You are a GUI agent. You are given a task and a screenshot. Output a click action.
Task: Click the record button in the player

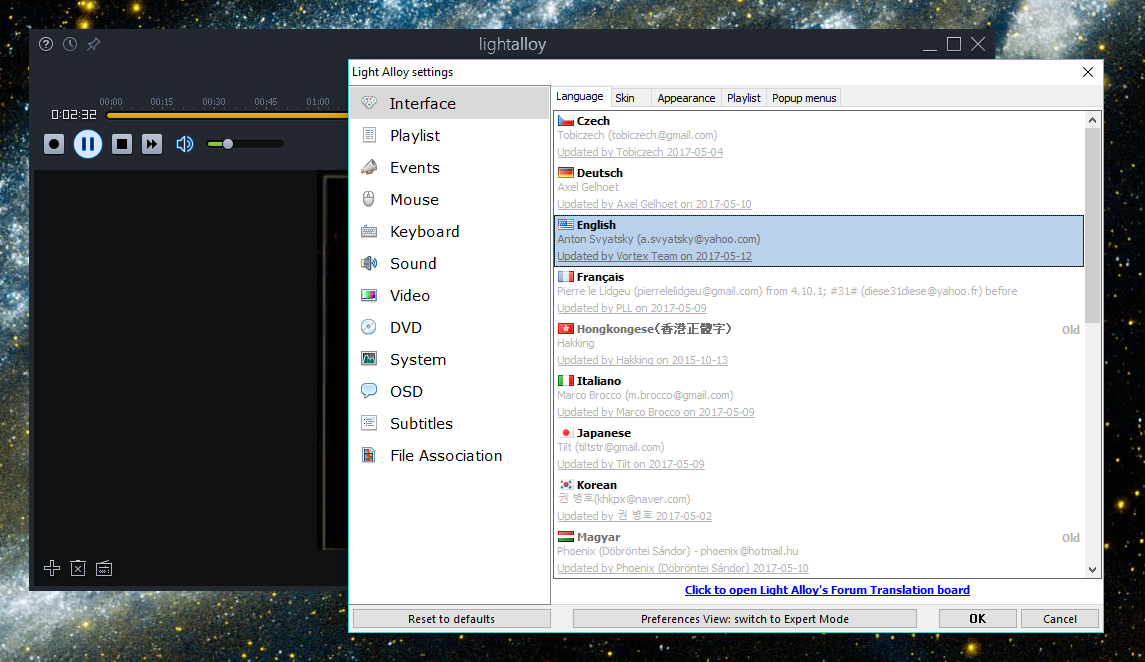(x=54, y=144)
